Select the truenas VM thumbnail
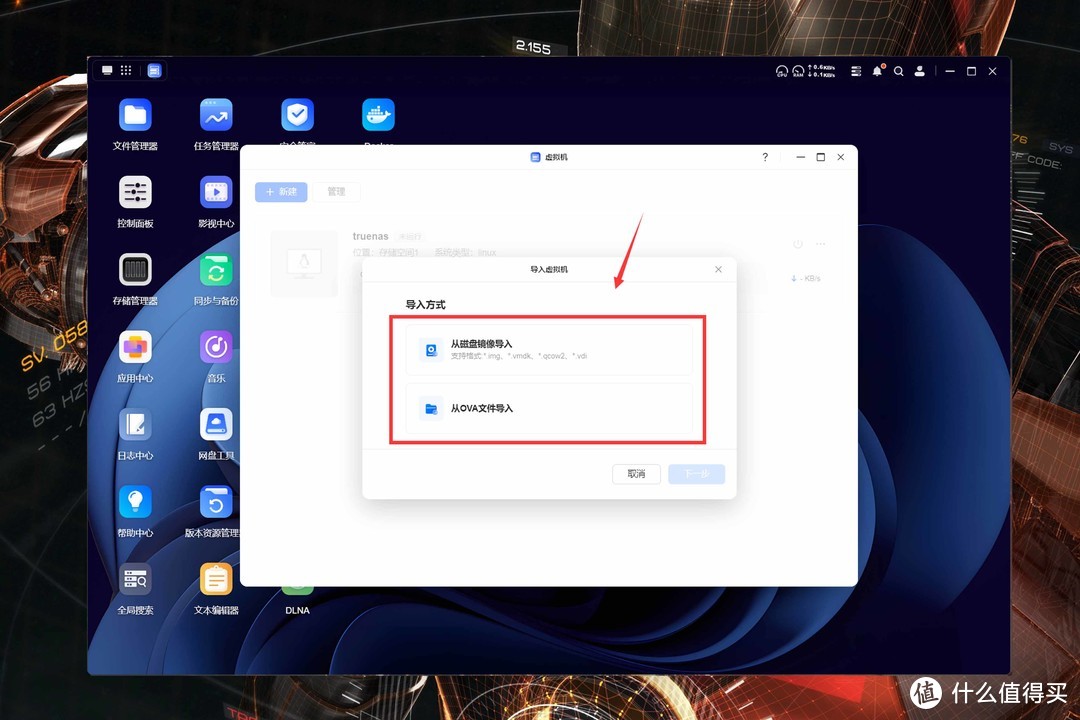This screenshot has height=720, width=1080. [306, 263]
